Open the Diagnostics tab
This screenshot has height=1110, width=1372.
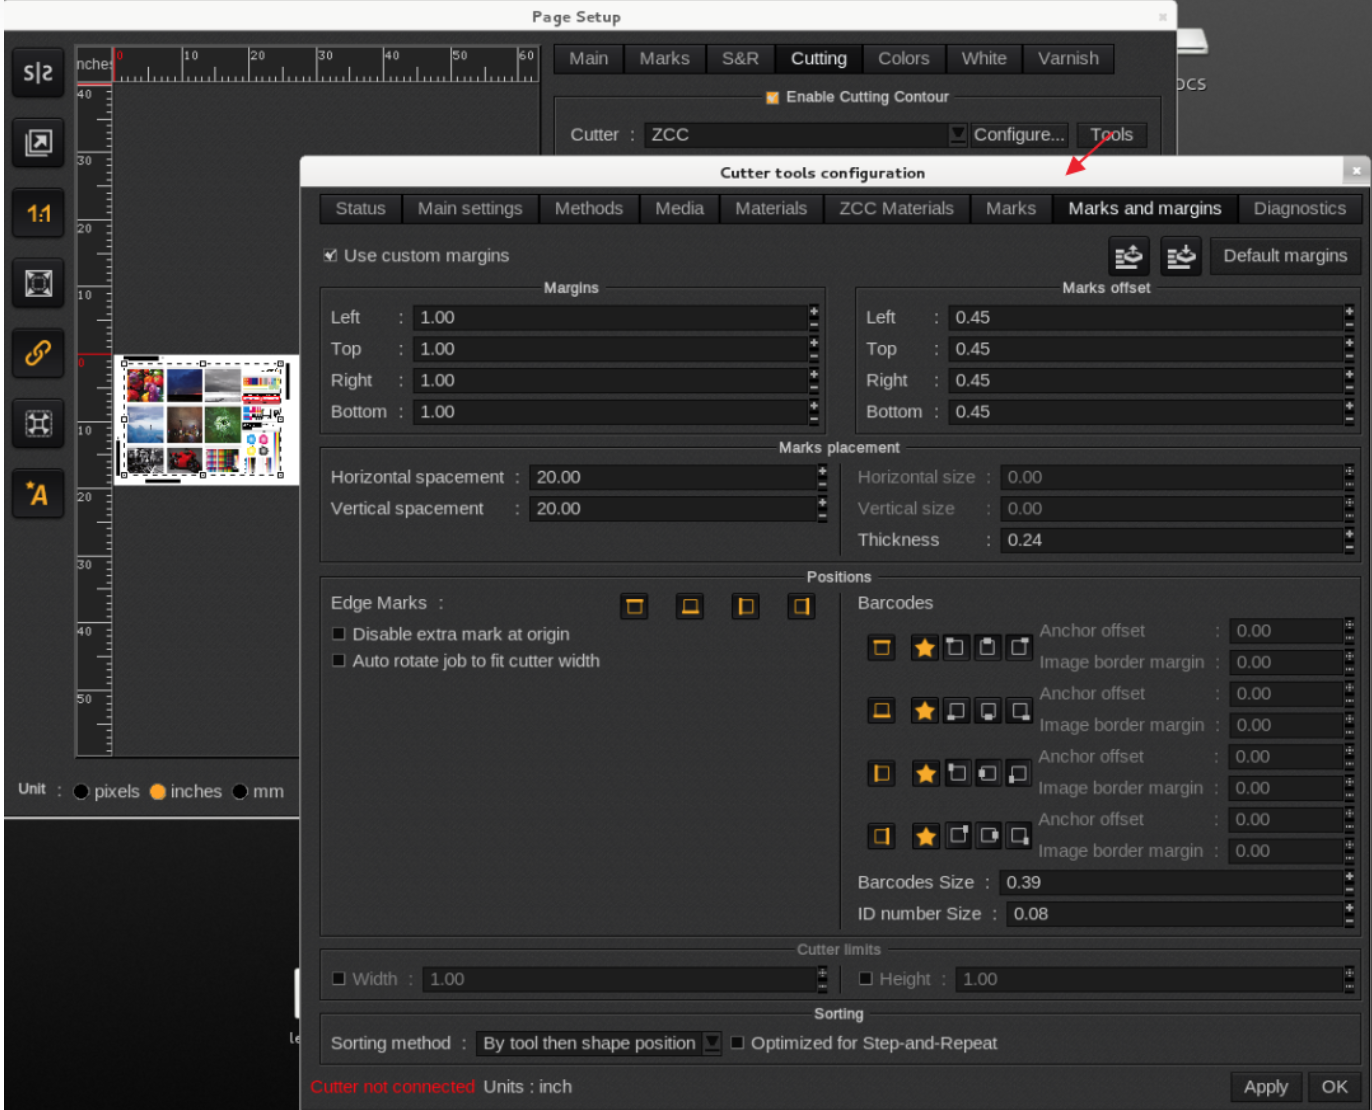[1299, 208]
